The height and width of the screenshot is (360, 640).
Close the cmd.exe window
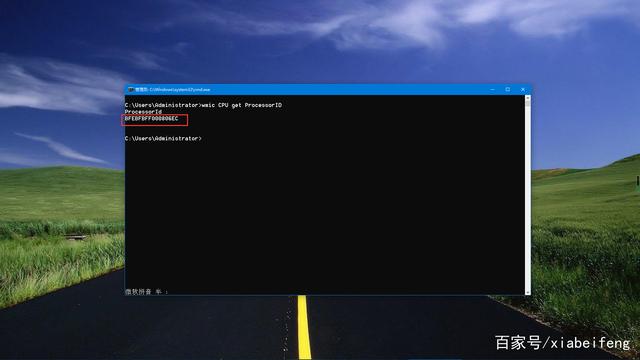click(523, 89)
